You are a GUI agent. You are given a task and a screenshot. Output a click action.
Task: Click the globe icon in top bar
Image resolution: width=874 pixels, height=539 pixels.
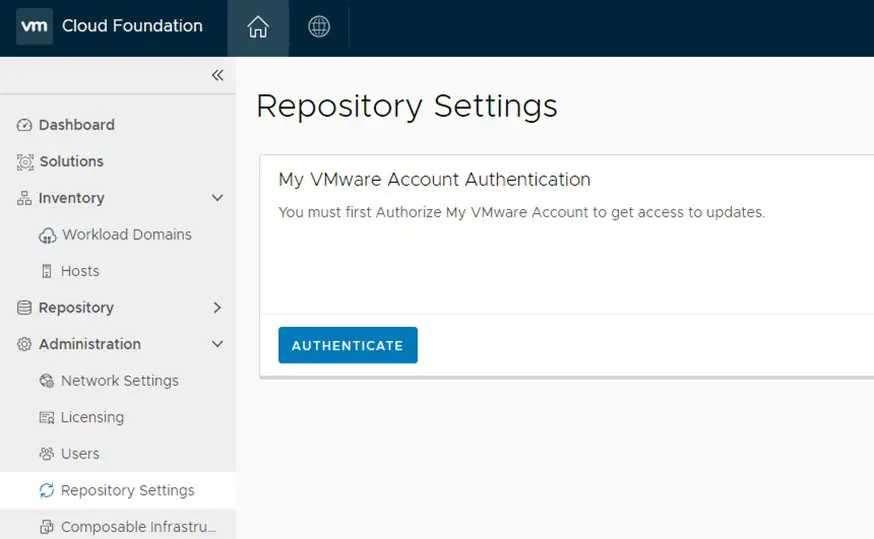pyautogui.click(x=319, y=26)
